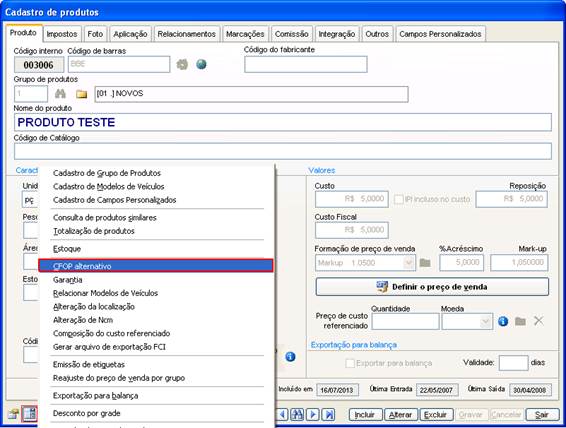Select Estoque from the menu

pyautogui.click(x=156, y=249)
